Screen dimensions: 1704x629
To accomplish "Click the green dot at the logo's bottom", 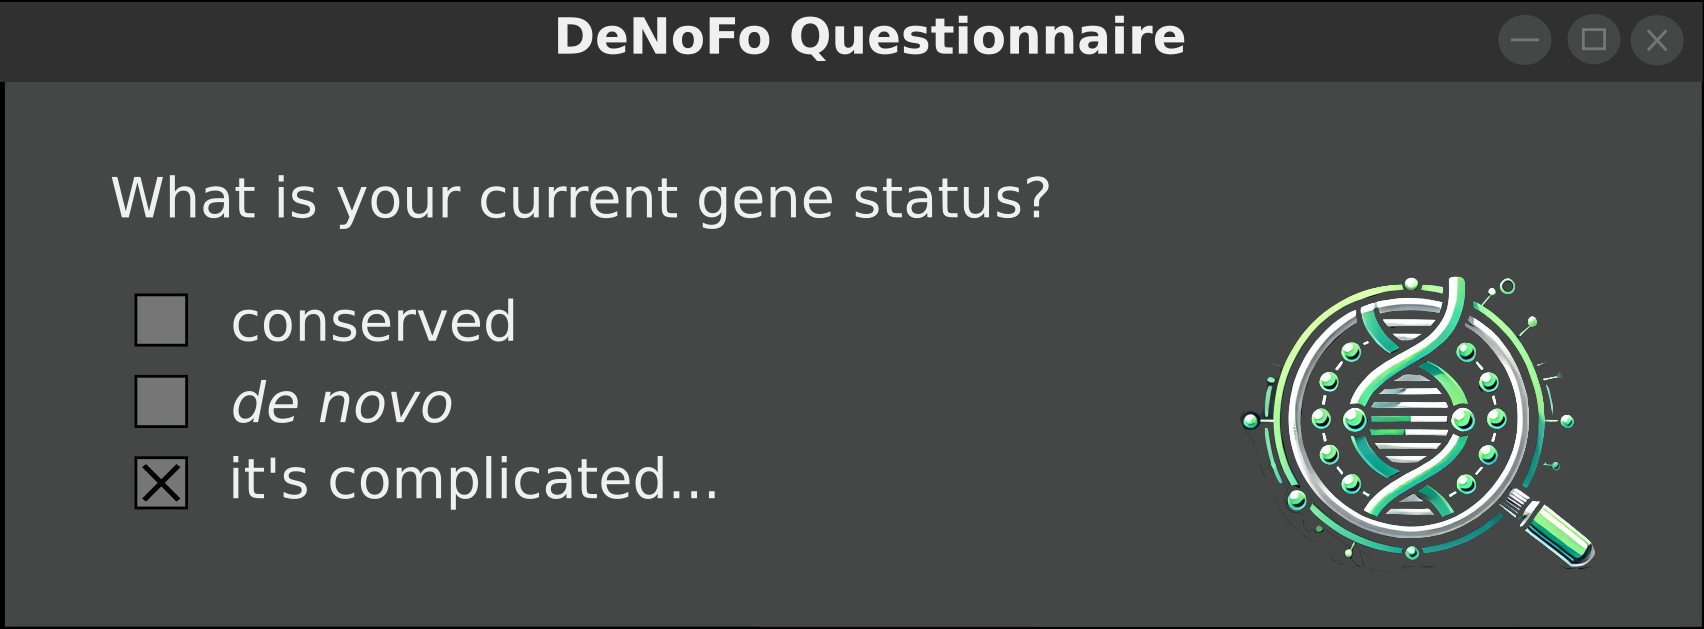I will [1412, 552].
